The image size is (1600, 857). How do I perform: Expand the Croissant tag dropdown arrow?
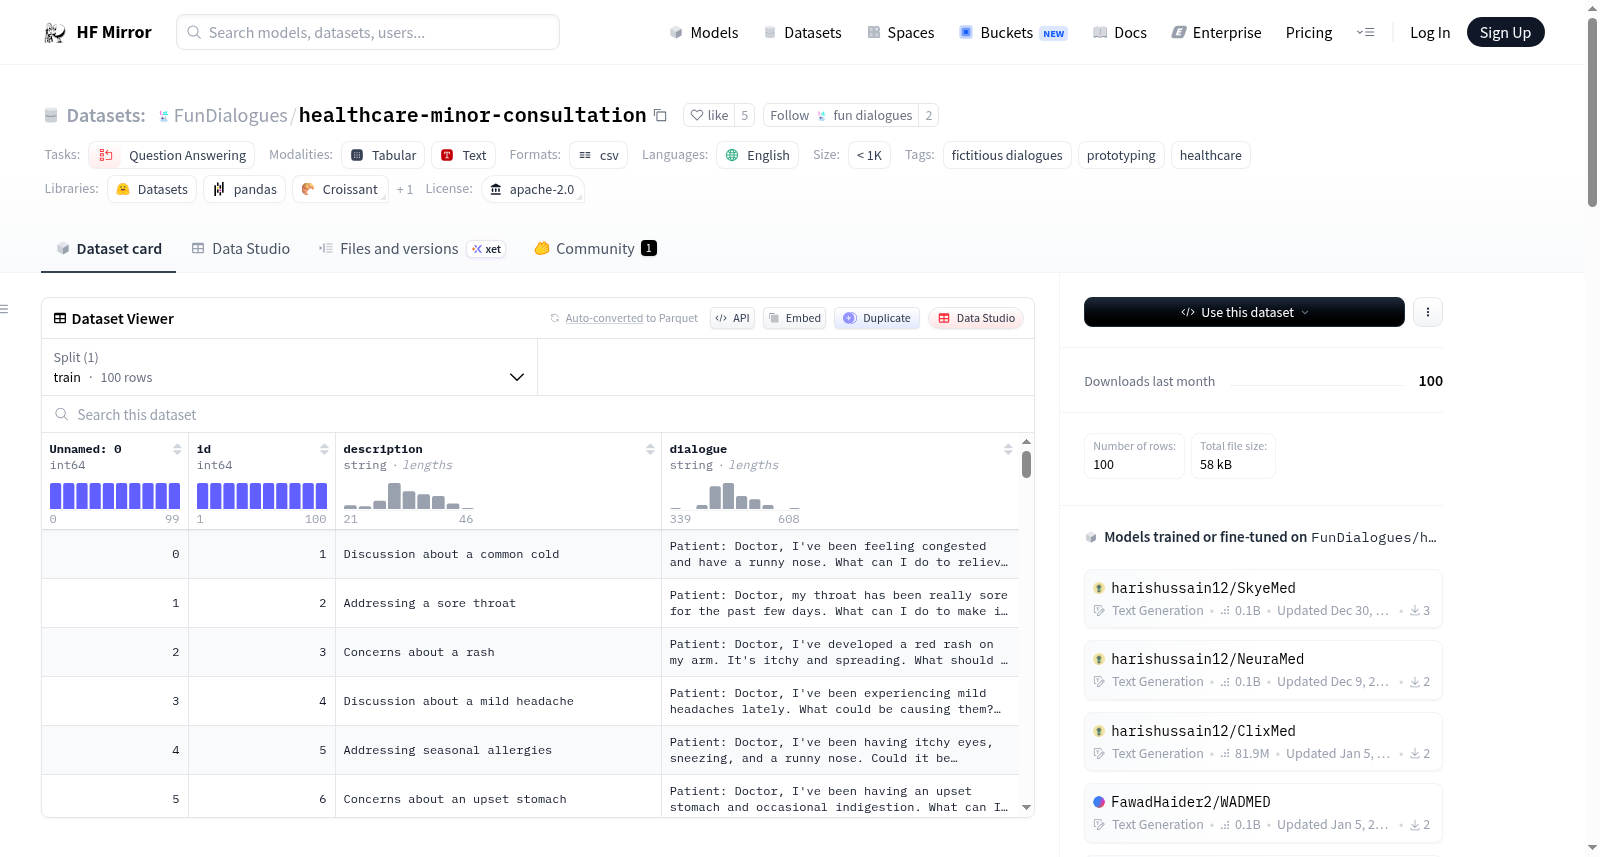coord(384,199)
